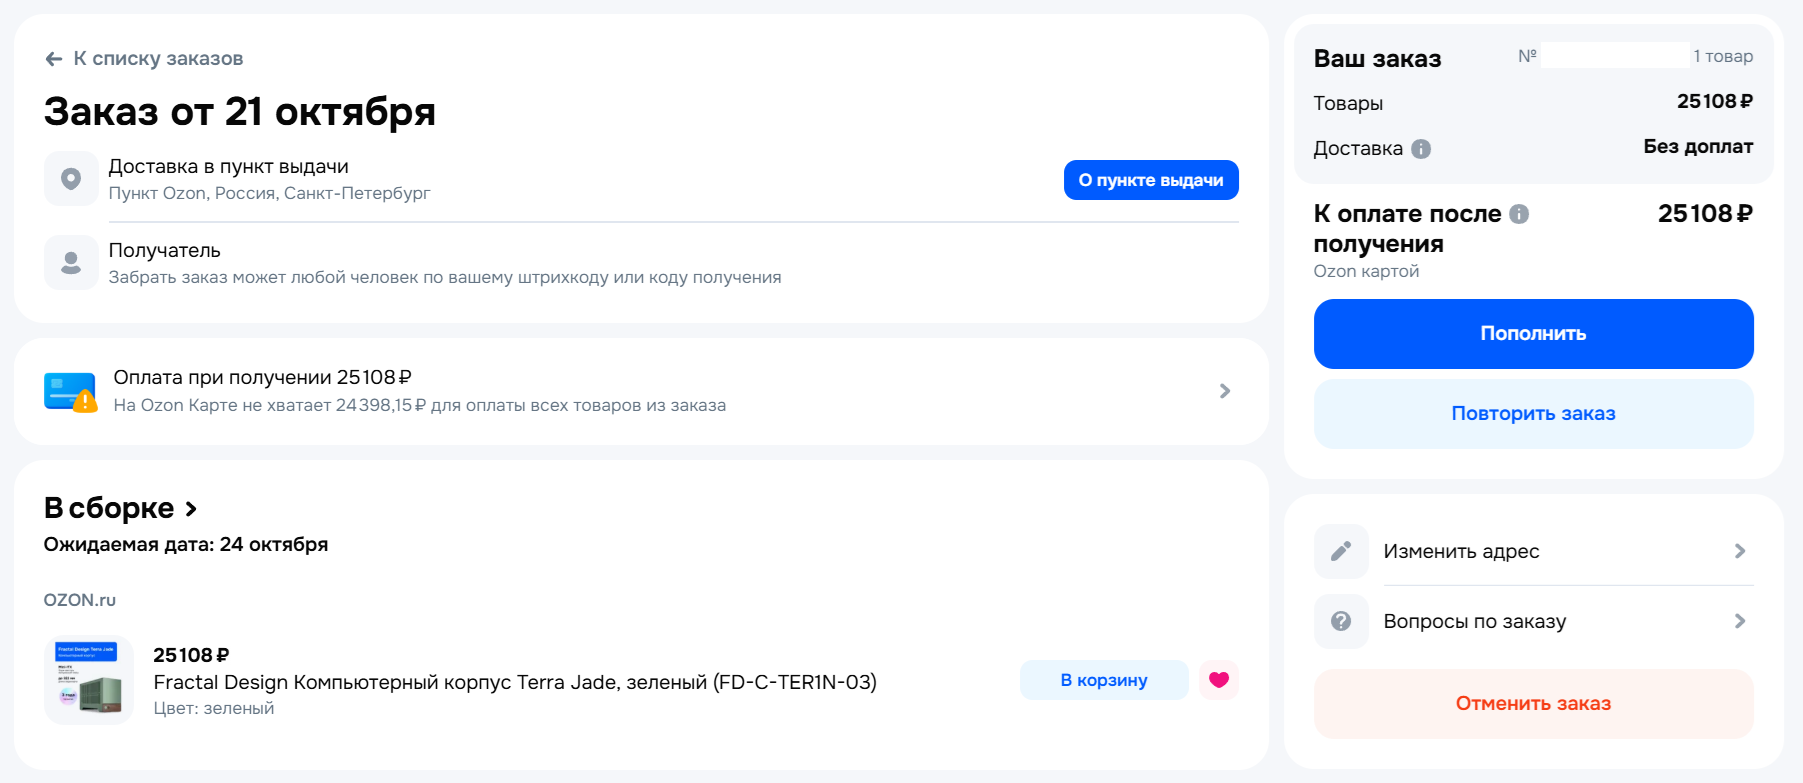Toggle the pink heart favorite button
Image resolution: width=1803 pixels, height=783 pixels.
(x=1218, y=680)
